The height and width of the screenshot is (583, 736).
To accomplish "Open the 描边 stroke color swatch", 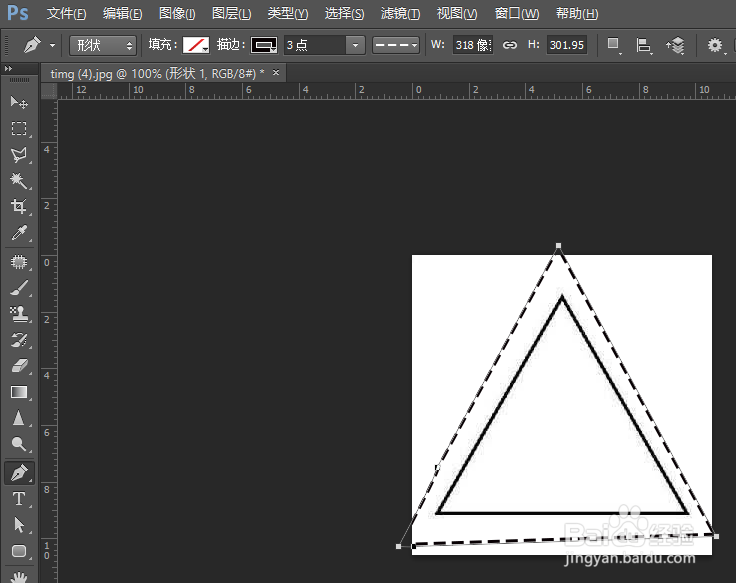I will pyautogui.click(x=264, y=46).
